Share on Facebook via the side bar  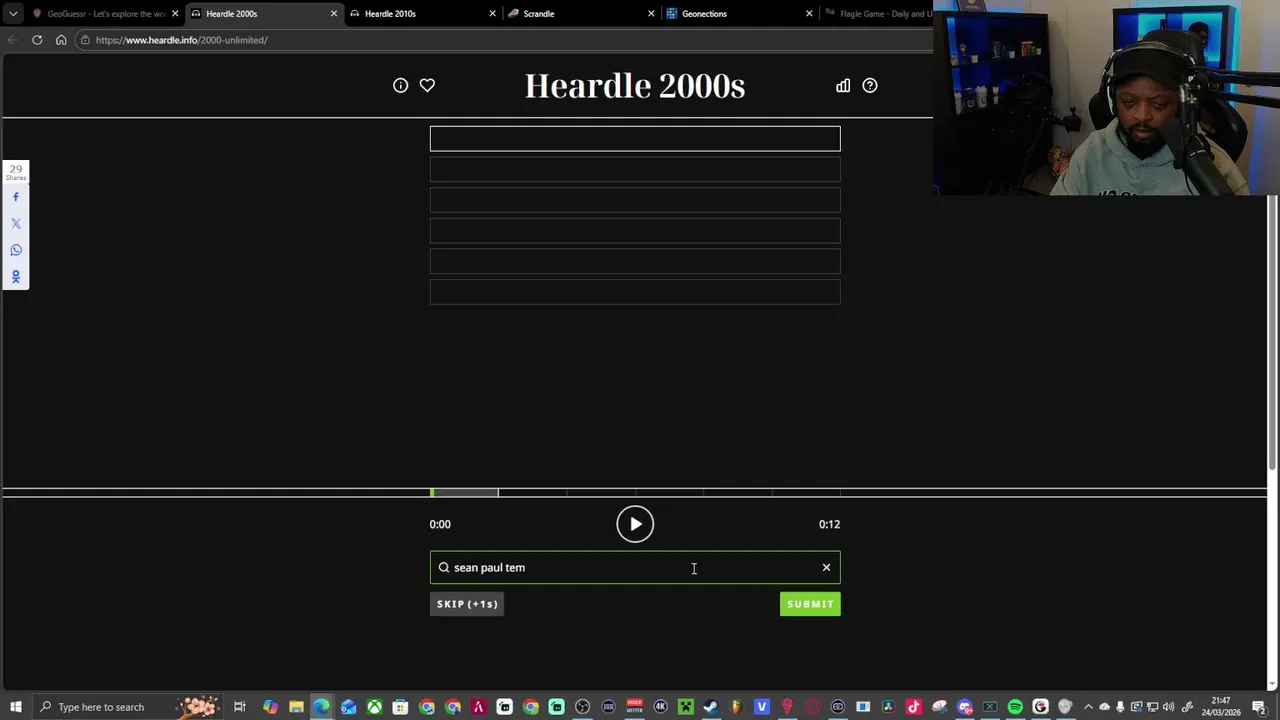(16, 197)
